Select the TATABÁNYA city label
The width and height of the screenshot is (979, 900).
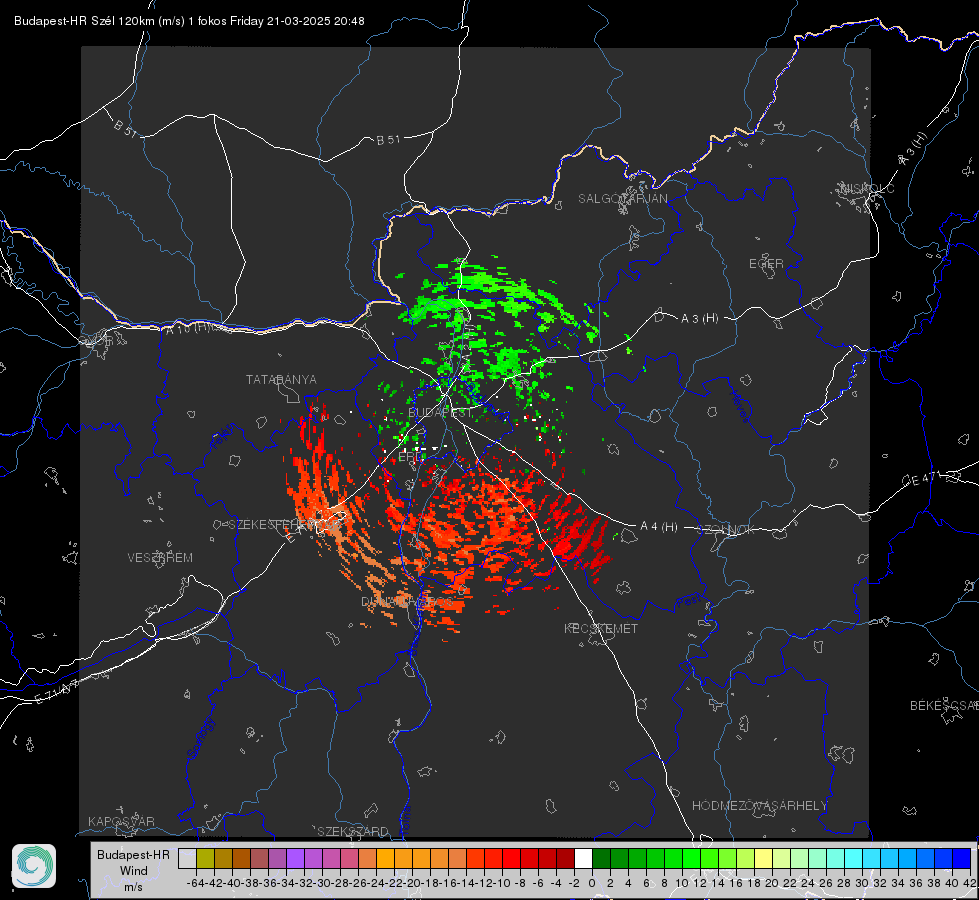pyautogui.click(x=281, y=380)
